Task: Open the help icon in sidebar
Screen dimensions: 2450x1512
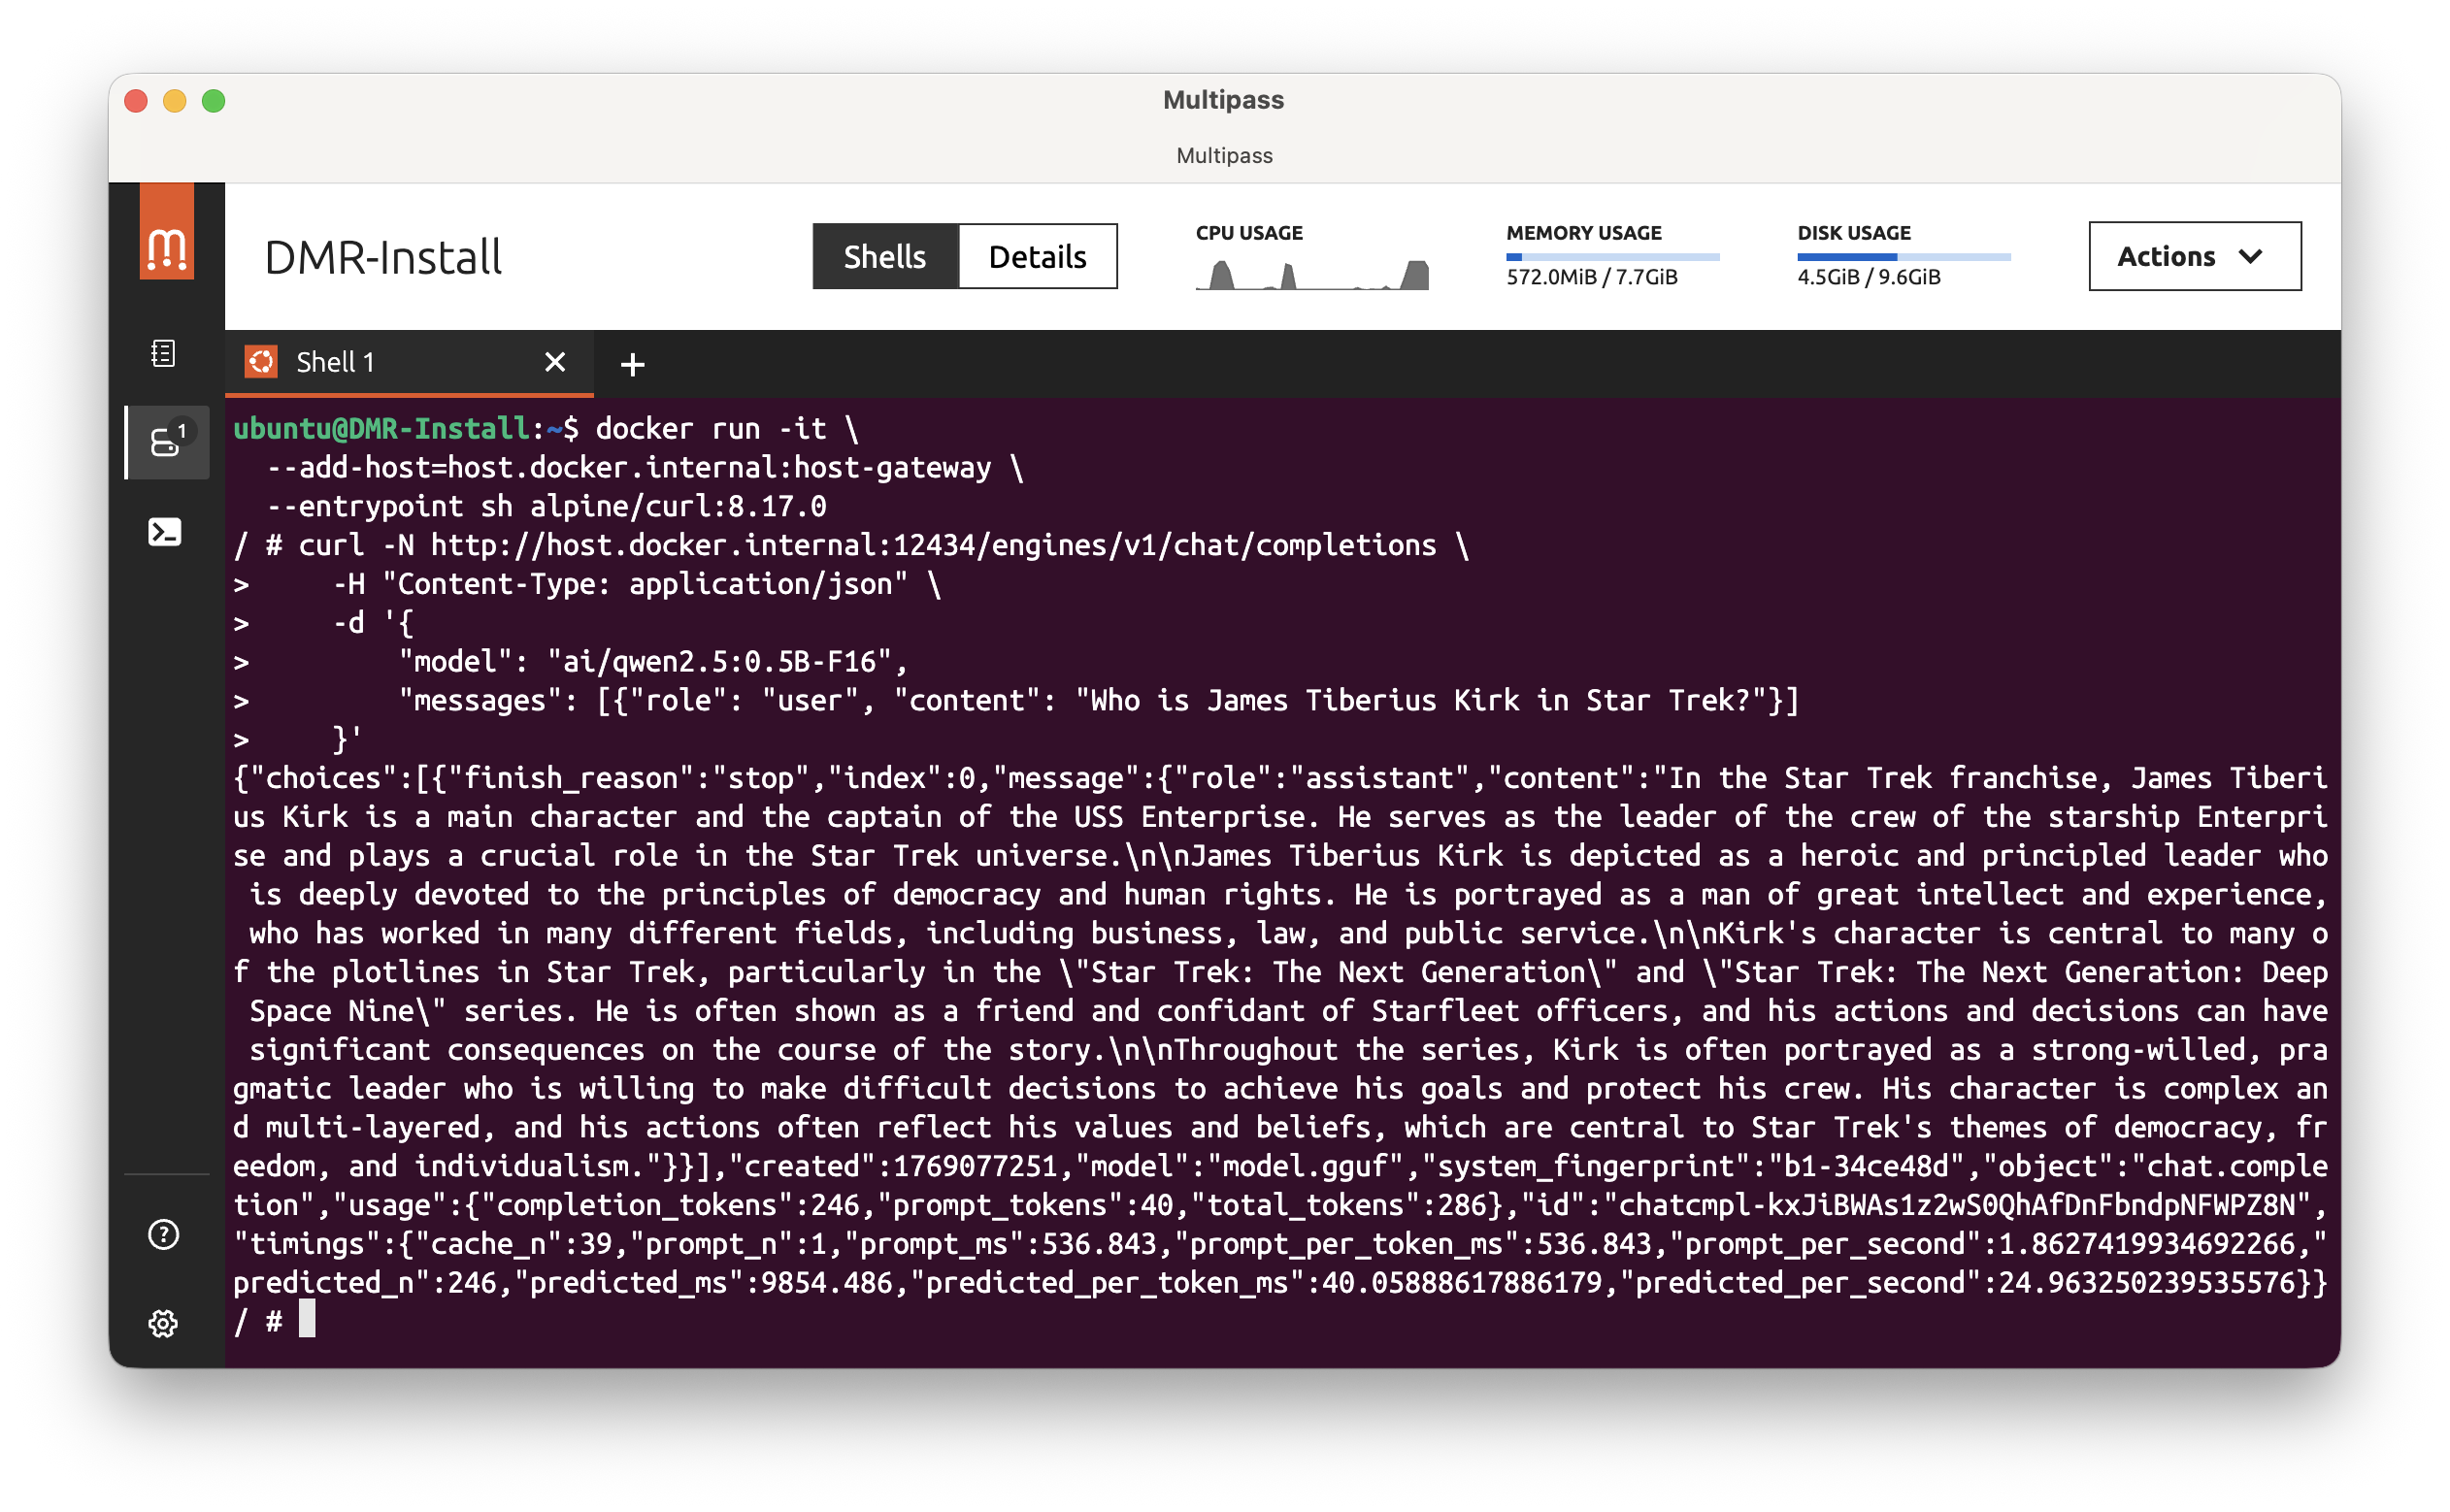Action: [x=164, y=1234]
